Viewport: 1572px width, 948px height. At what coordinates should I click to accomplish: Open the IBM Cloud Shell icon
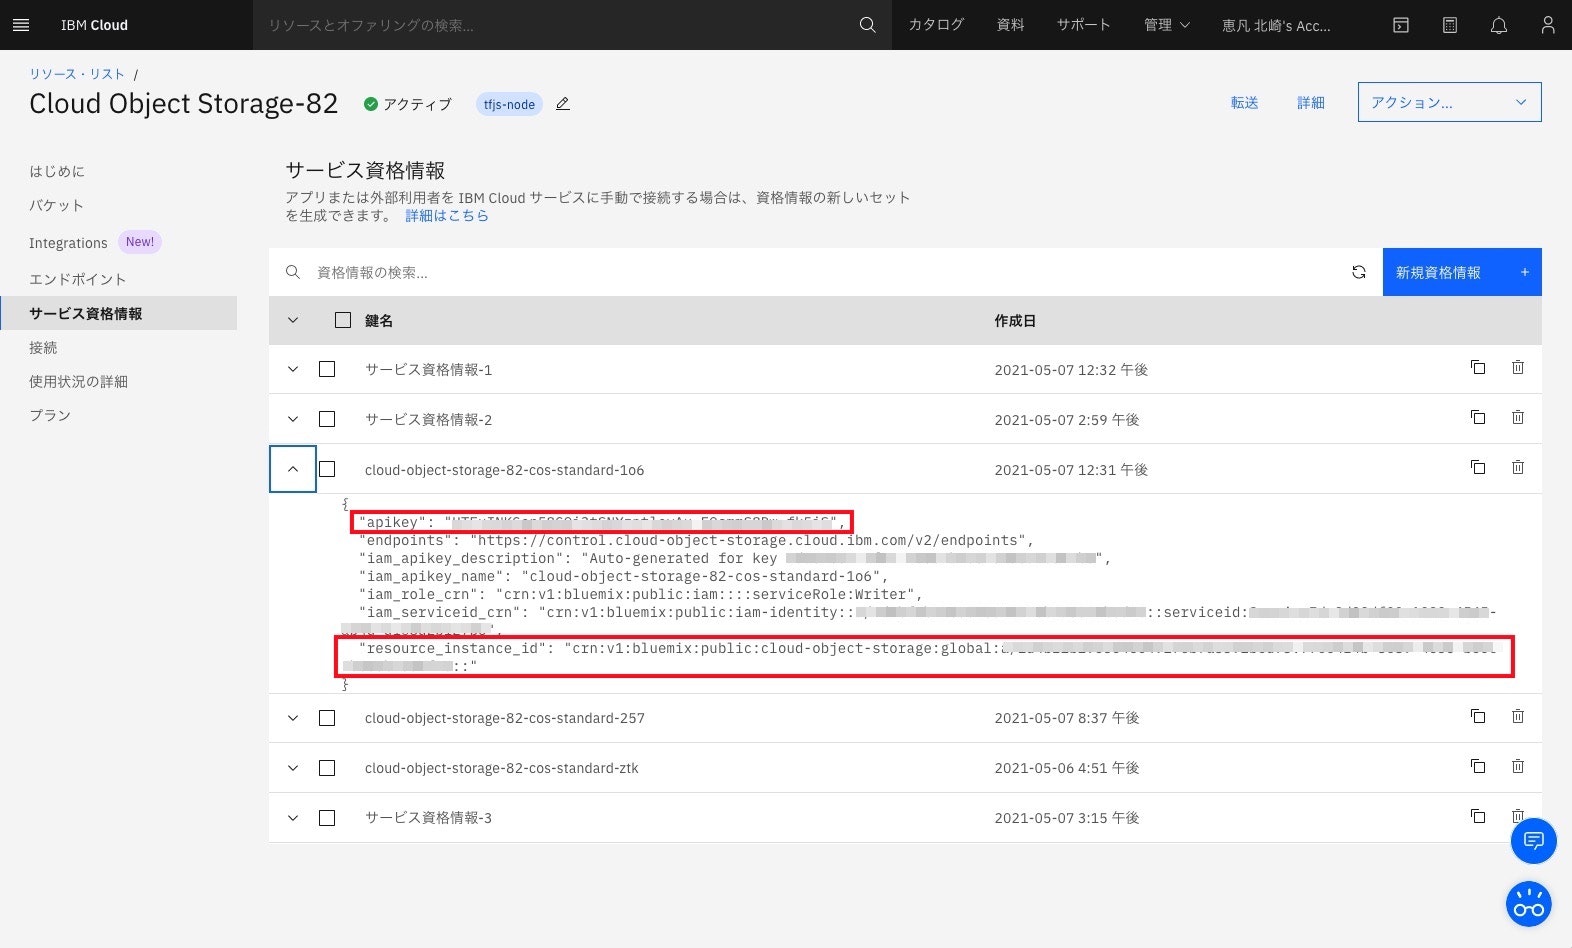1401,25
